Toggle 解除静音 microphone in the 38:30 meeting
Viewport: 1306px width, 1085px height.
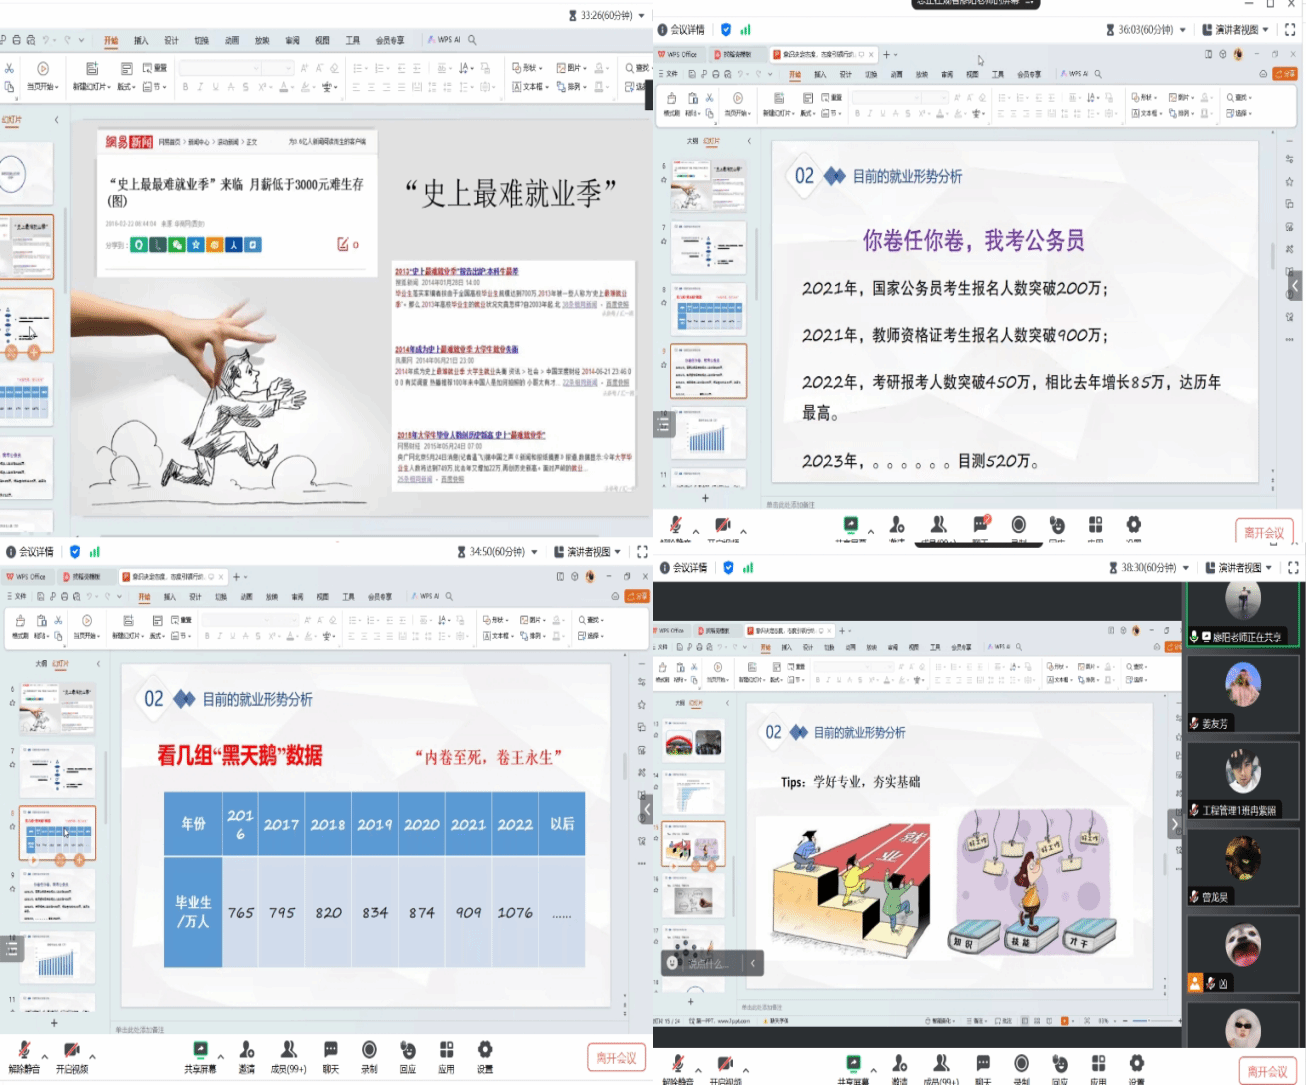(677, 1063)
